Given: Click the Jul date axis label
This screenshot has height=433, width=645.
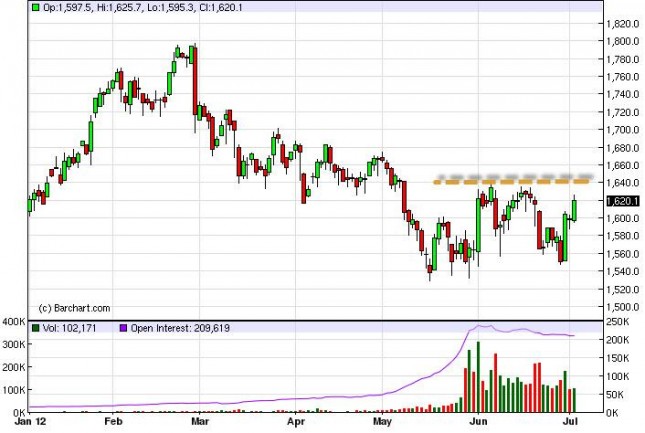Looking at the screenshot, I should [570, 421].
